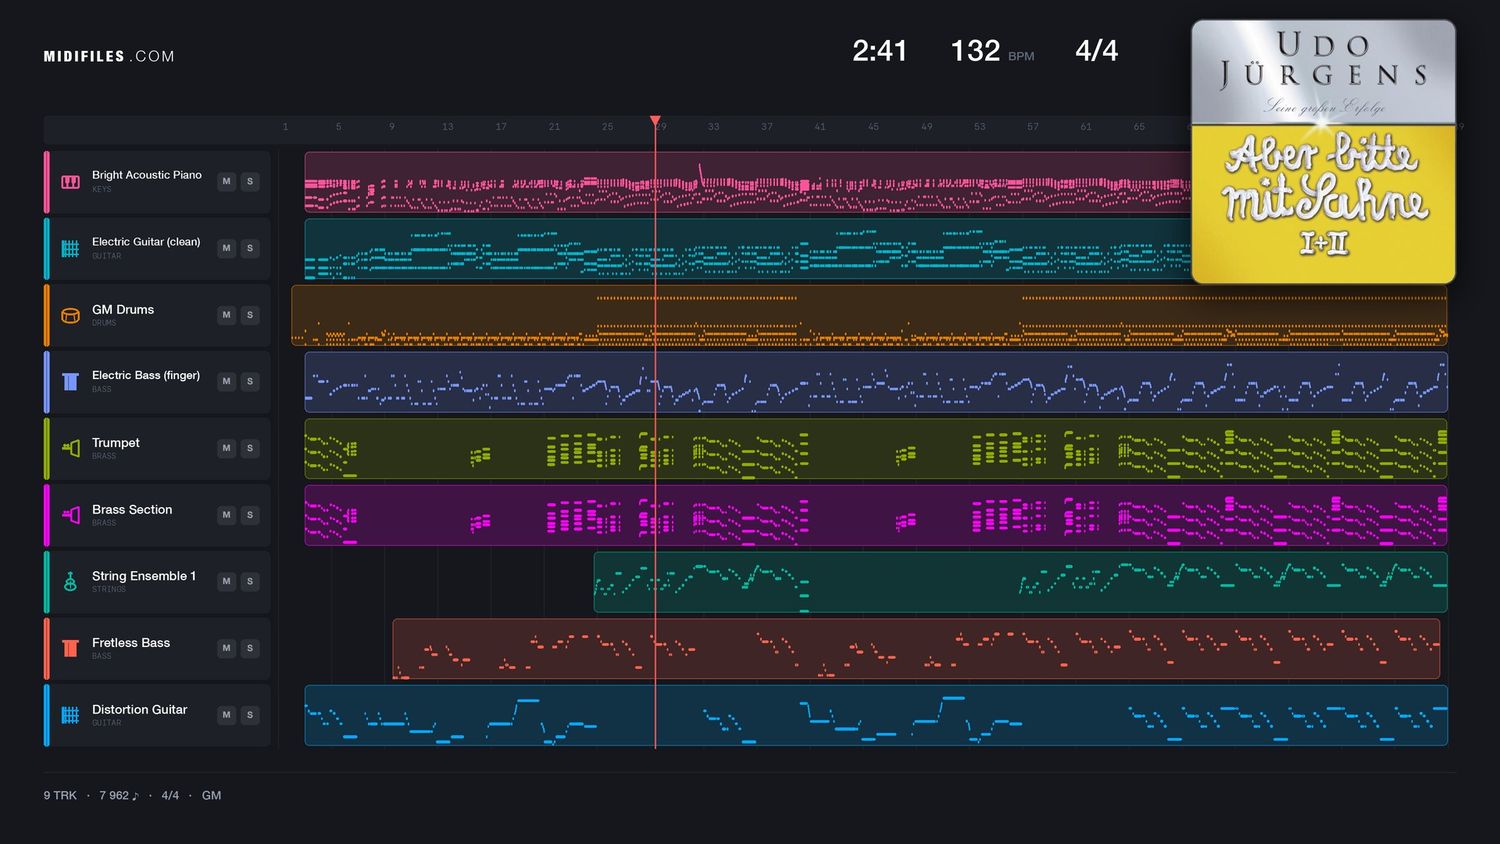Viewport: 1500px width, 844px height.
Task: Mute the Trumpet track
Action: [x=226, y=448]
